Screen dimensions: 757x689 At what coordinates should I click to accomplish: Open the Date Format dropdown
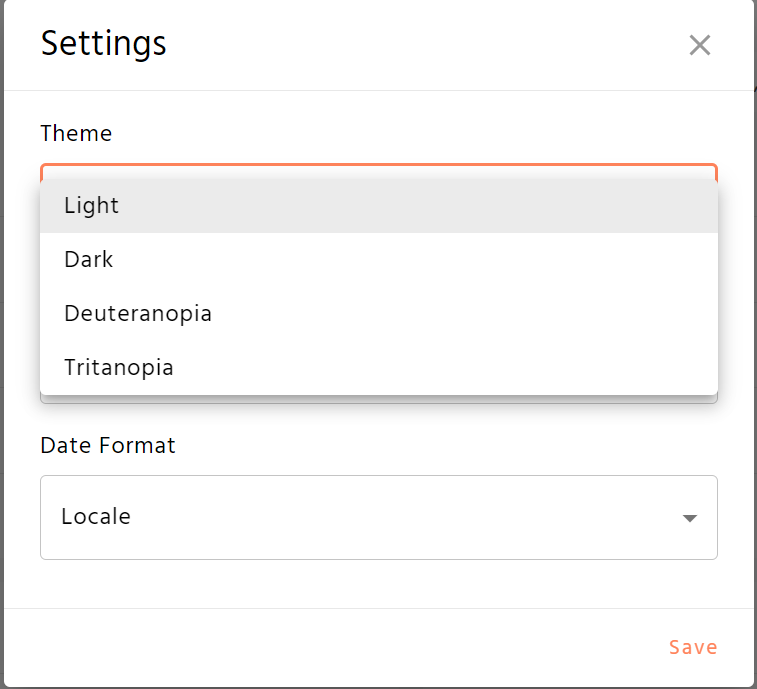click(x=378, y=517)
